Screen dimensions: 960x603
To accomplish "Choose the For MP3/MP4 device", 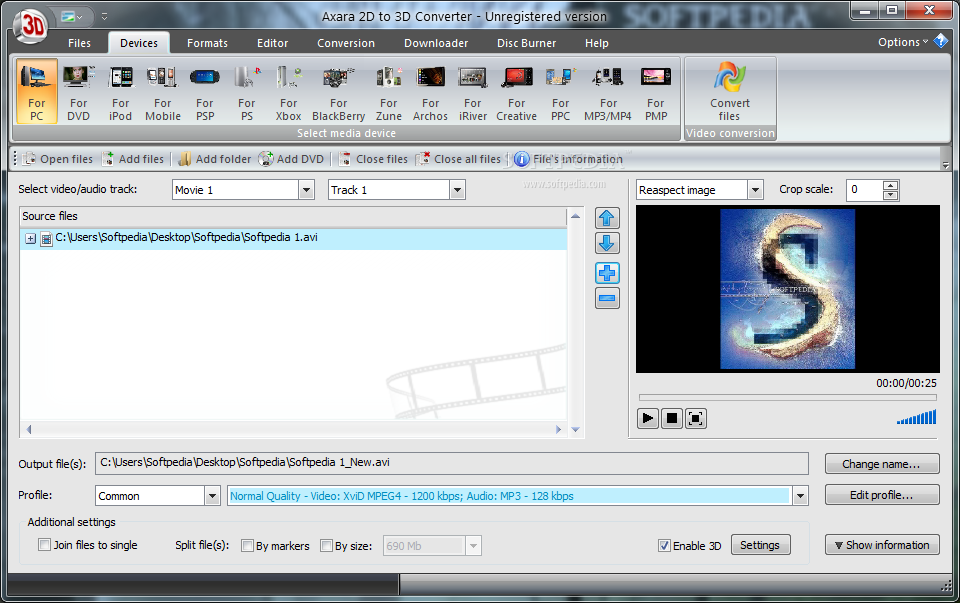I will tap(608, 92).
